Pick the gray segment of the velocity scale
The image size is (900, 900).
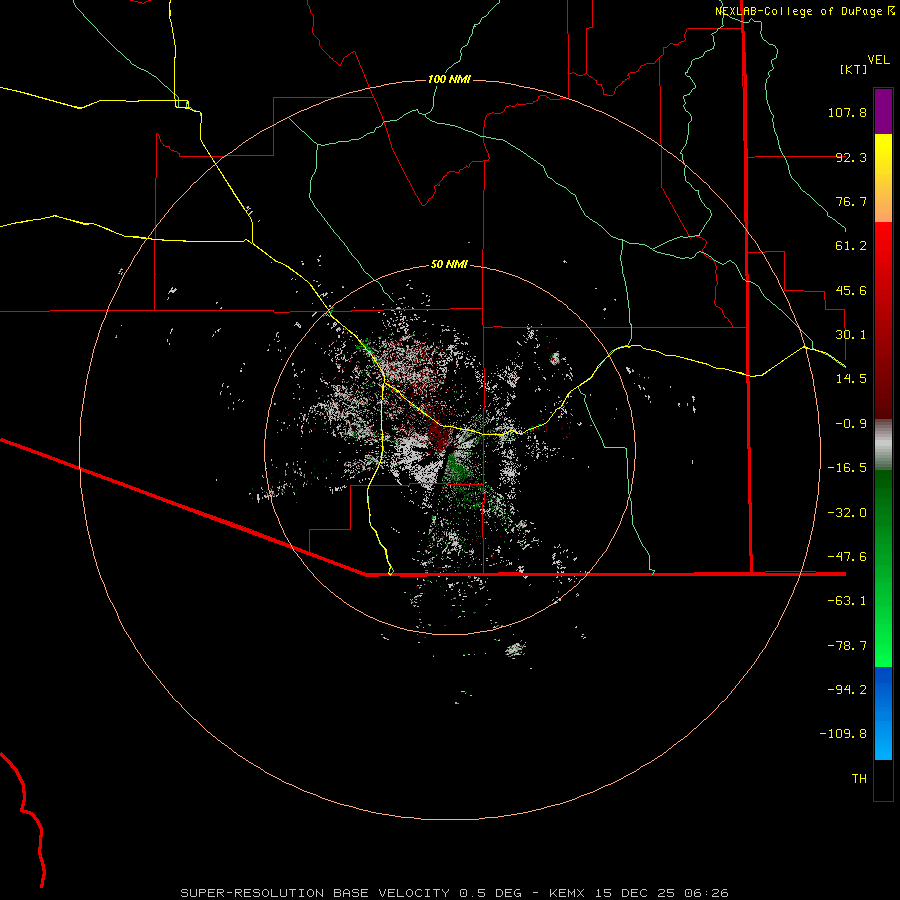coord(883,444)
